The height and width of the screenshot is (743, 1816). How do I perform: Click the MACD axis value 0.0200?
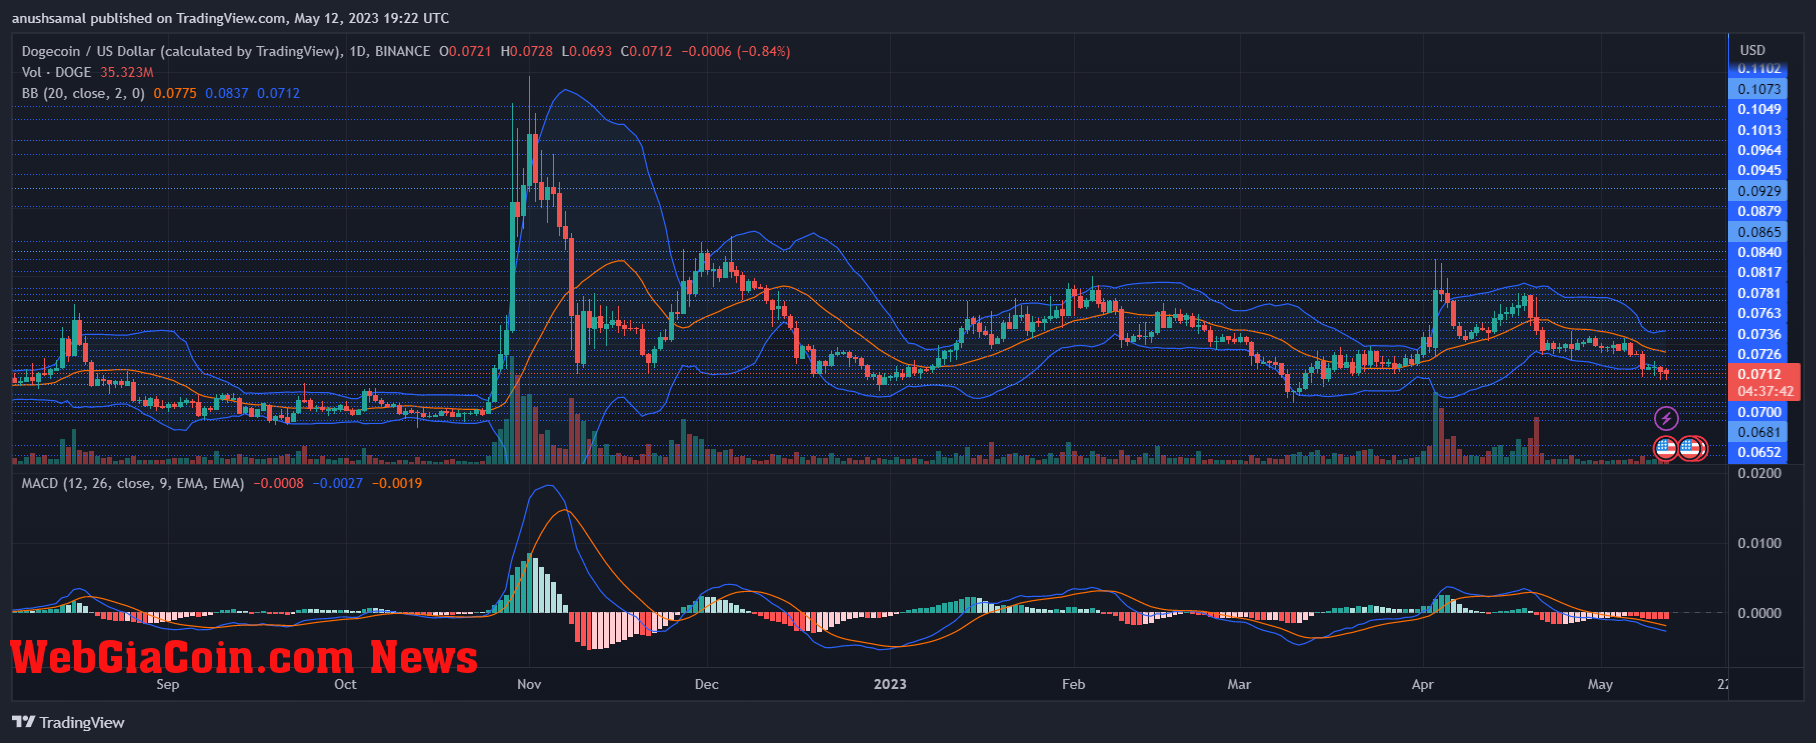tap(1760, 473)
